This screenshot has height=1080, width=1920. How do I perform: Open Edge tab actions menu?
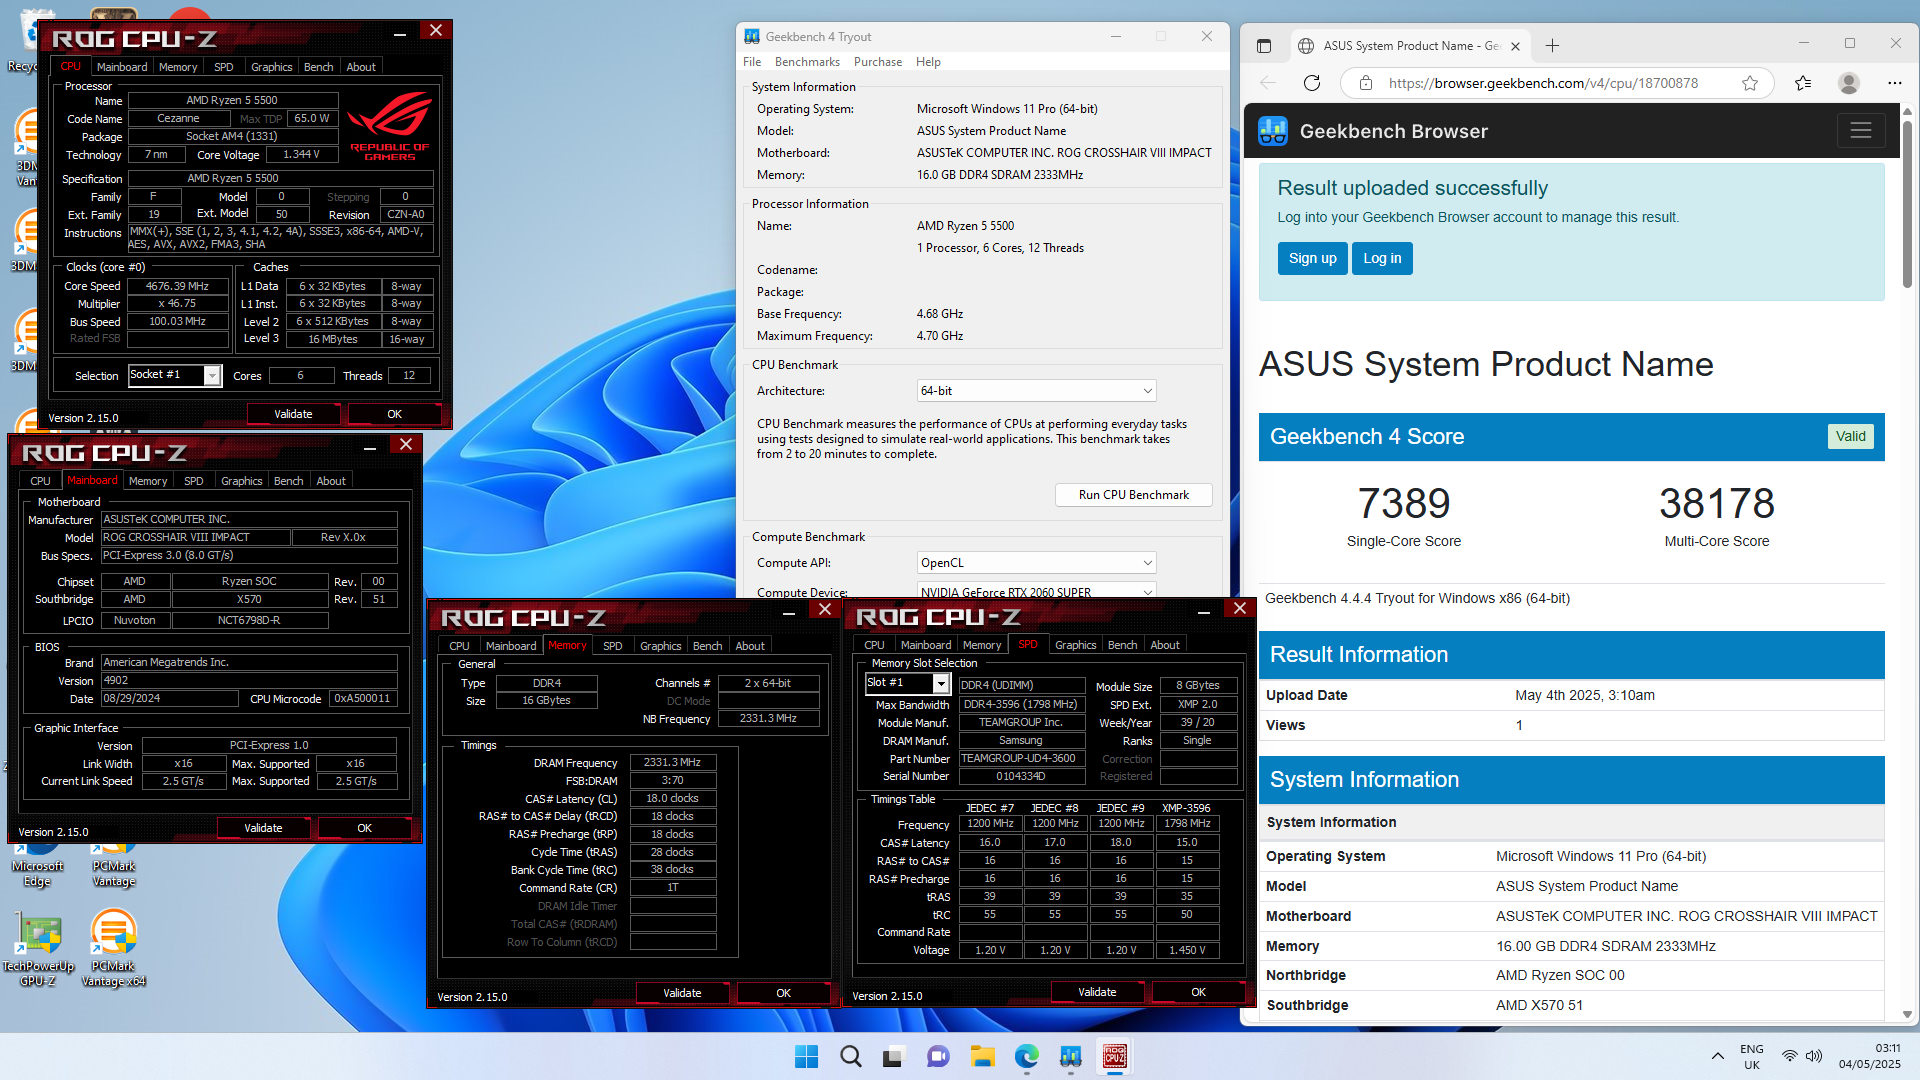[x=1263, y=45]
